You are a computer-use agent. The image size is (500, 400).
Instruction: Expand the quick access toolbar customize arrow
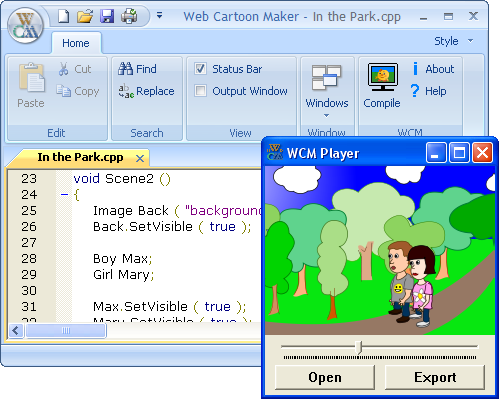(160, 15)
